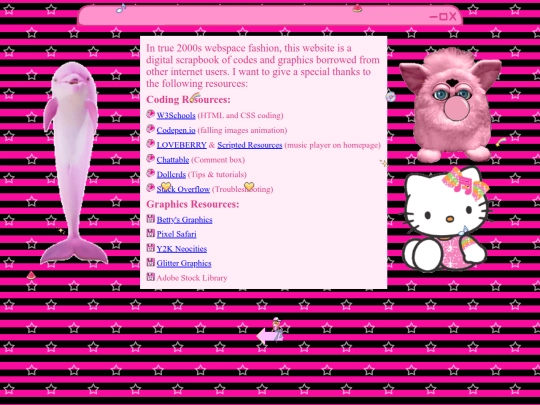Click the pink Furby image
This screenshot has width=540, height=405.
pos(450,105)
